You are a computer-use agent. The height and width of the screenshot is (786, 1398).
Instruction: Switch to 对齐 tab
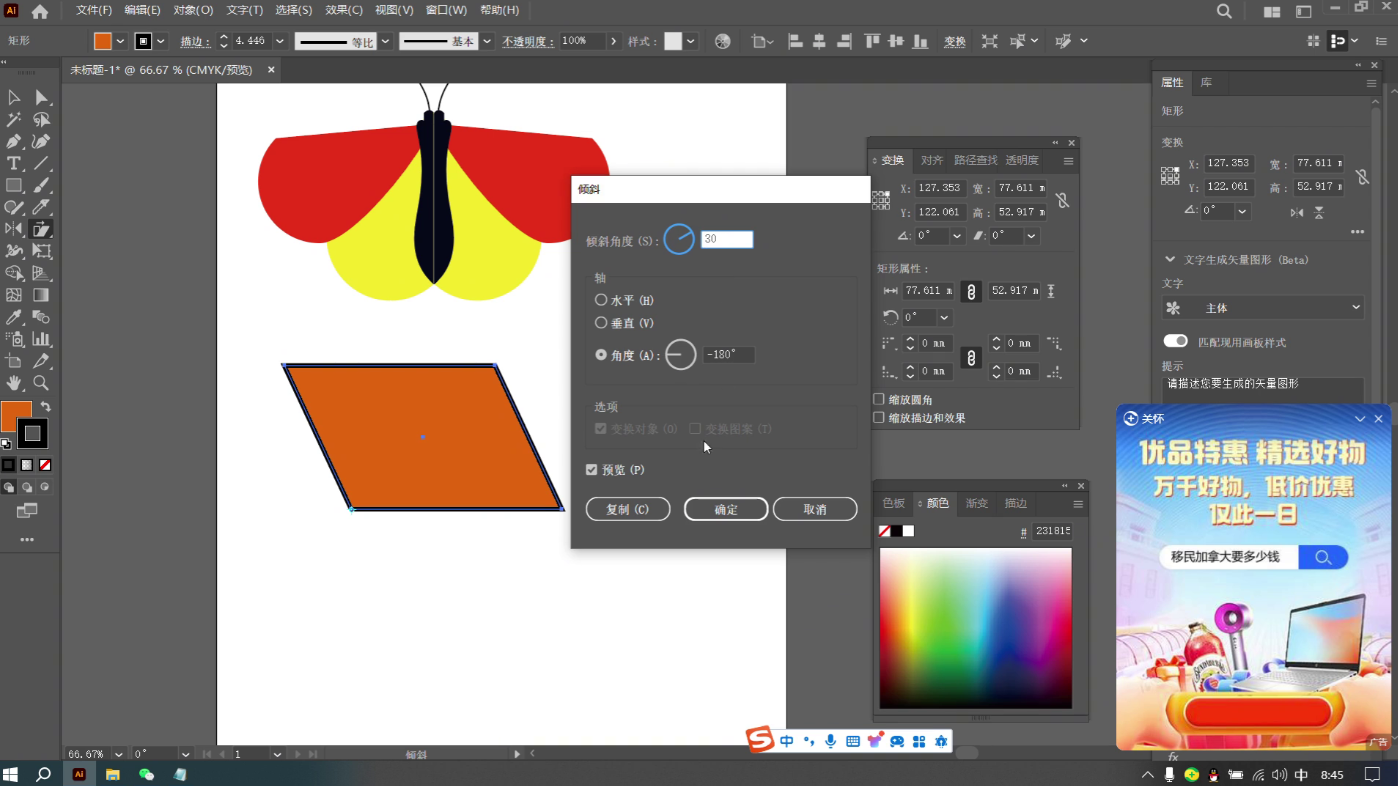932,160
